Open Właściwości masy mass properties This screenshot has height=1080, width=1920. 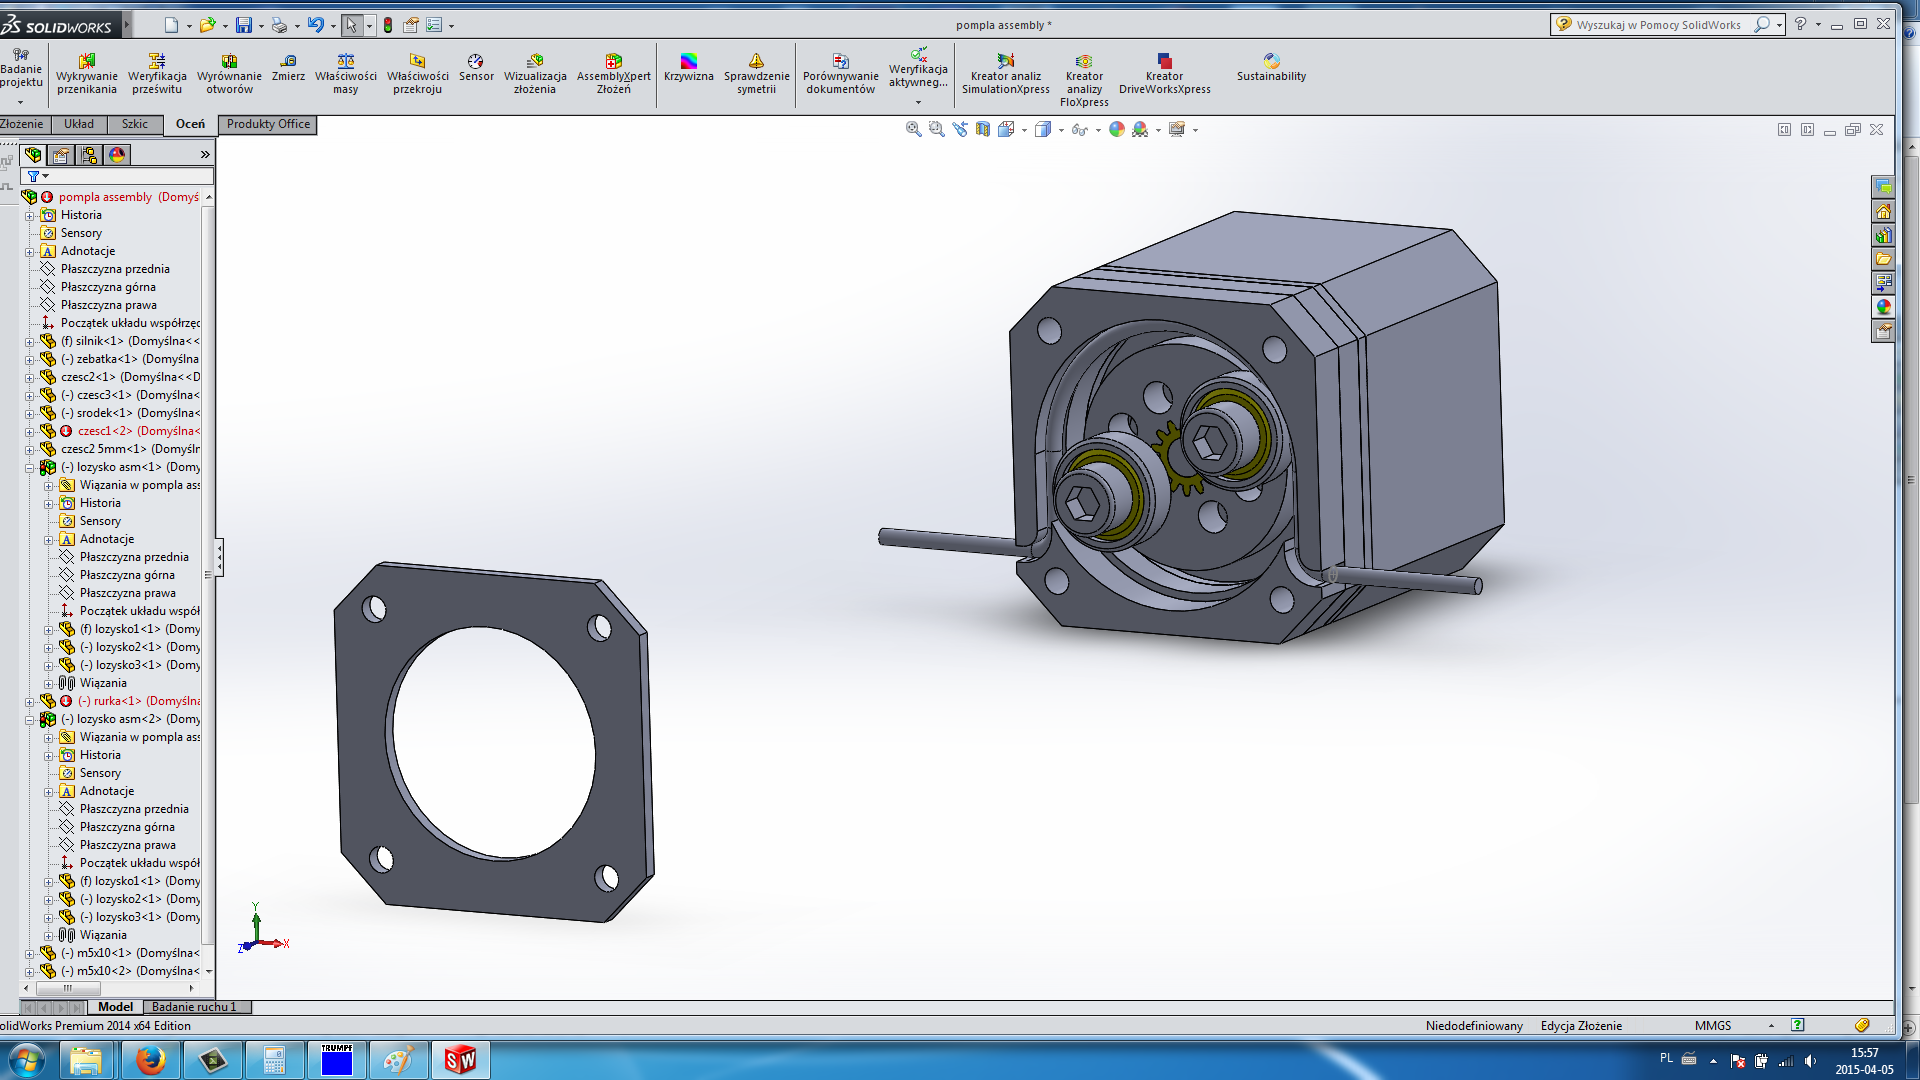tap(346, 74)
